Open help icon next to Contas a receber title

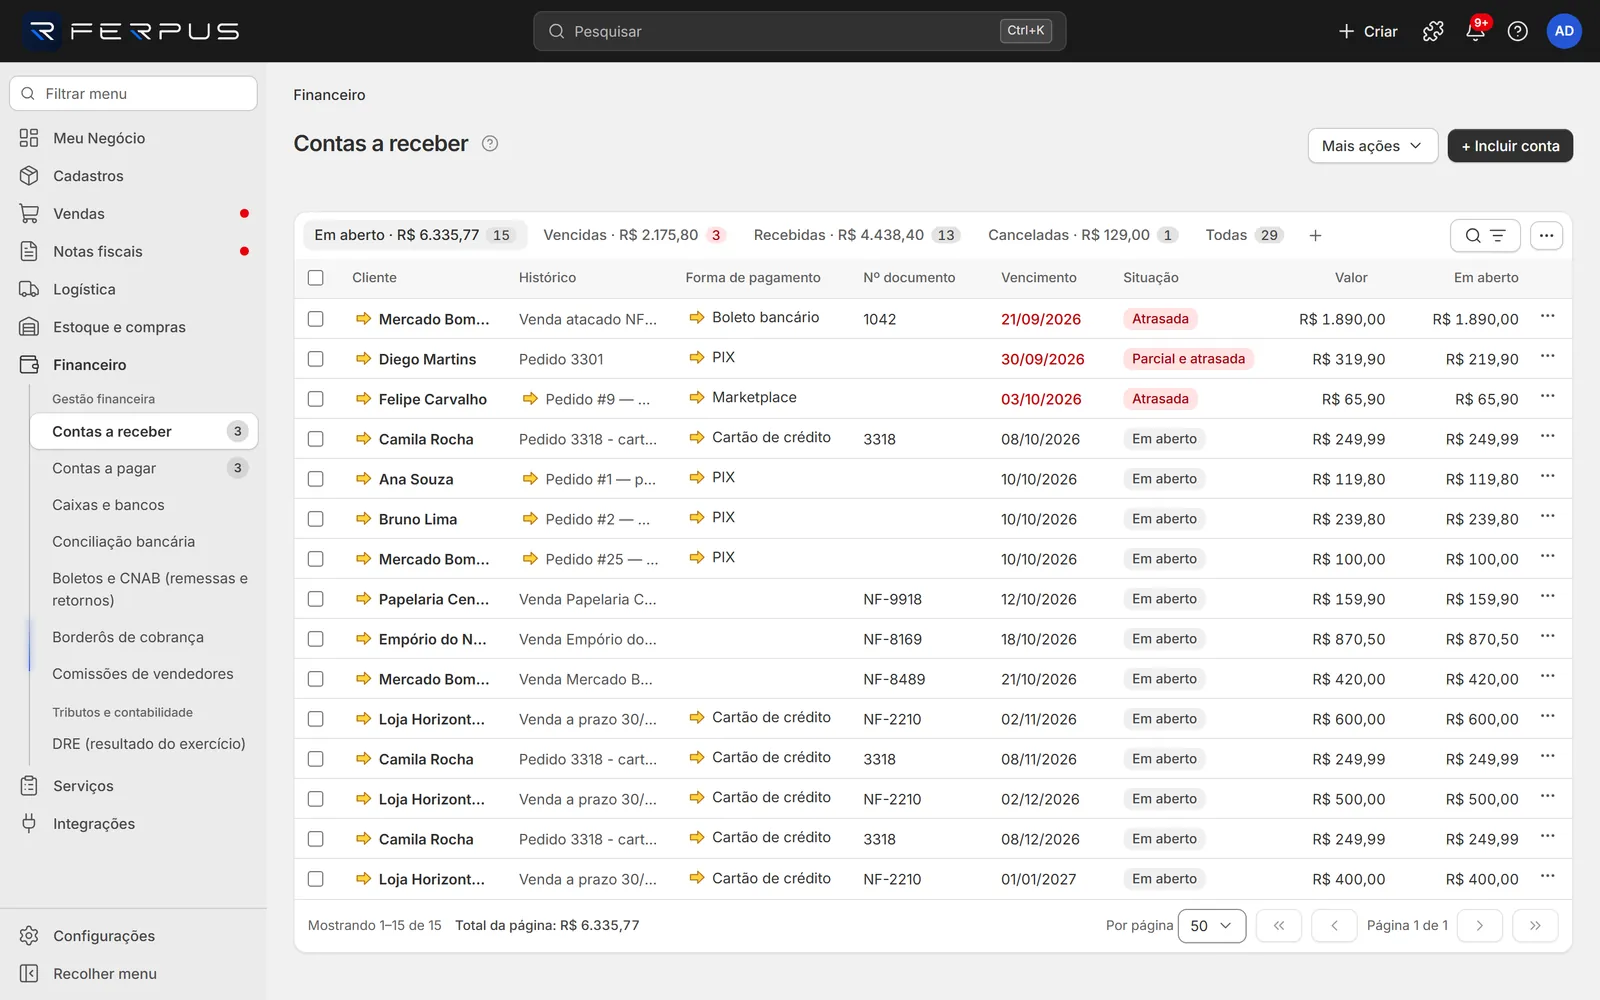click(490, 143)
